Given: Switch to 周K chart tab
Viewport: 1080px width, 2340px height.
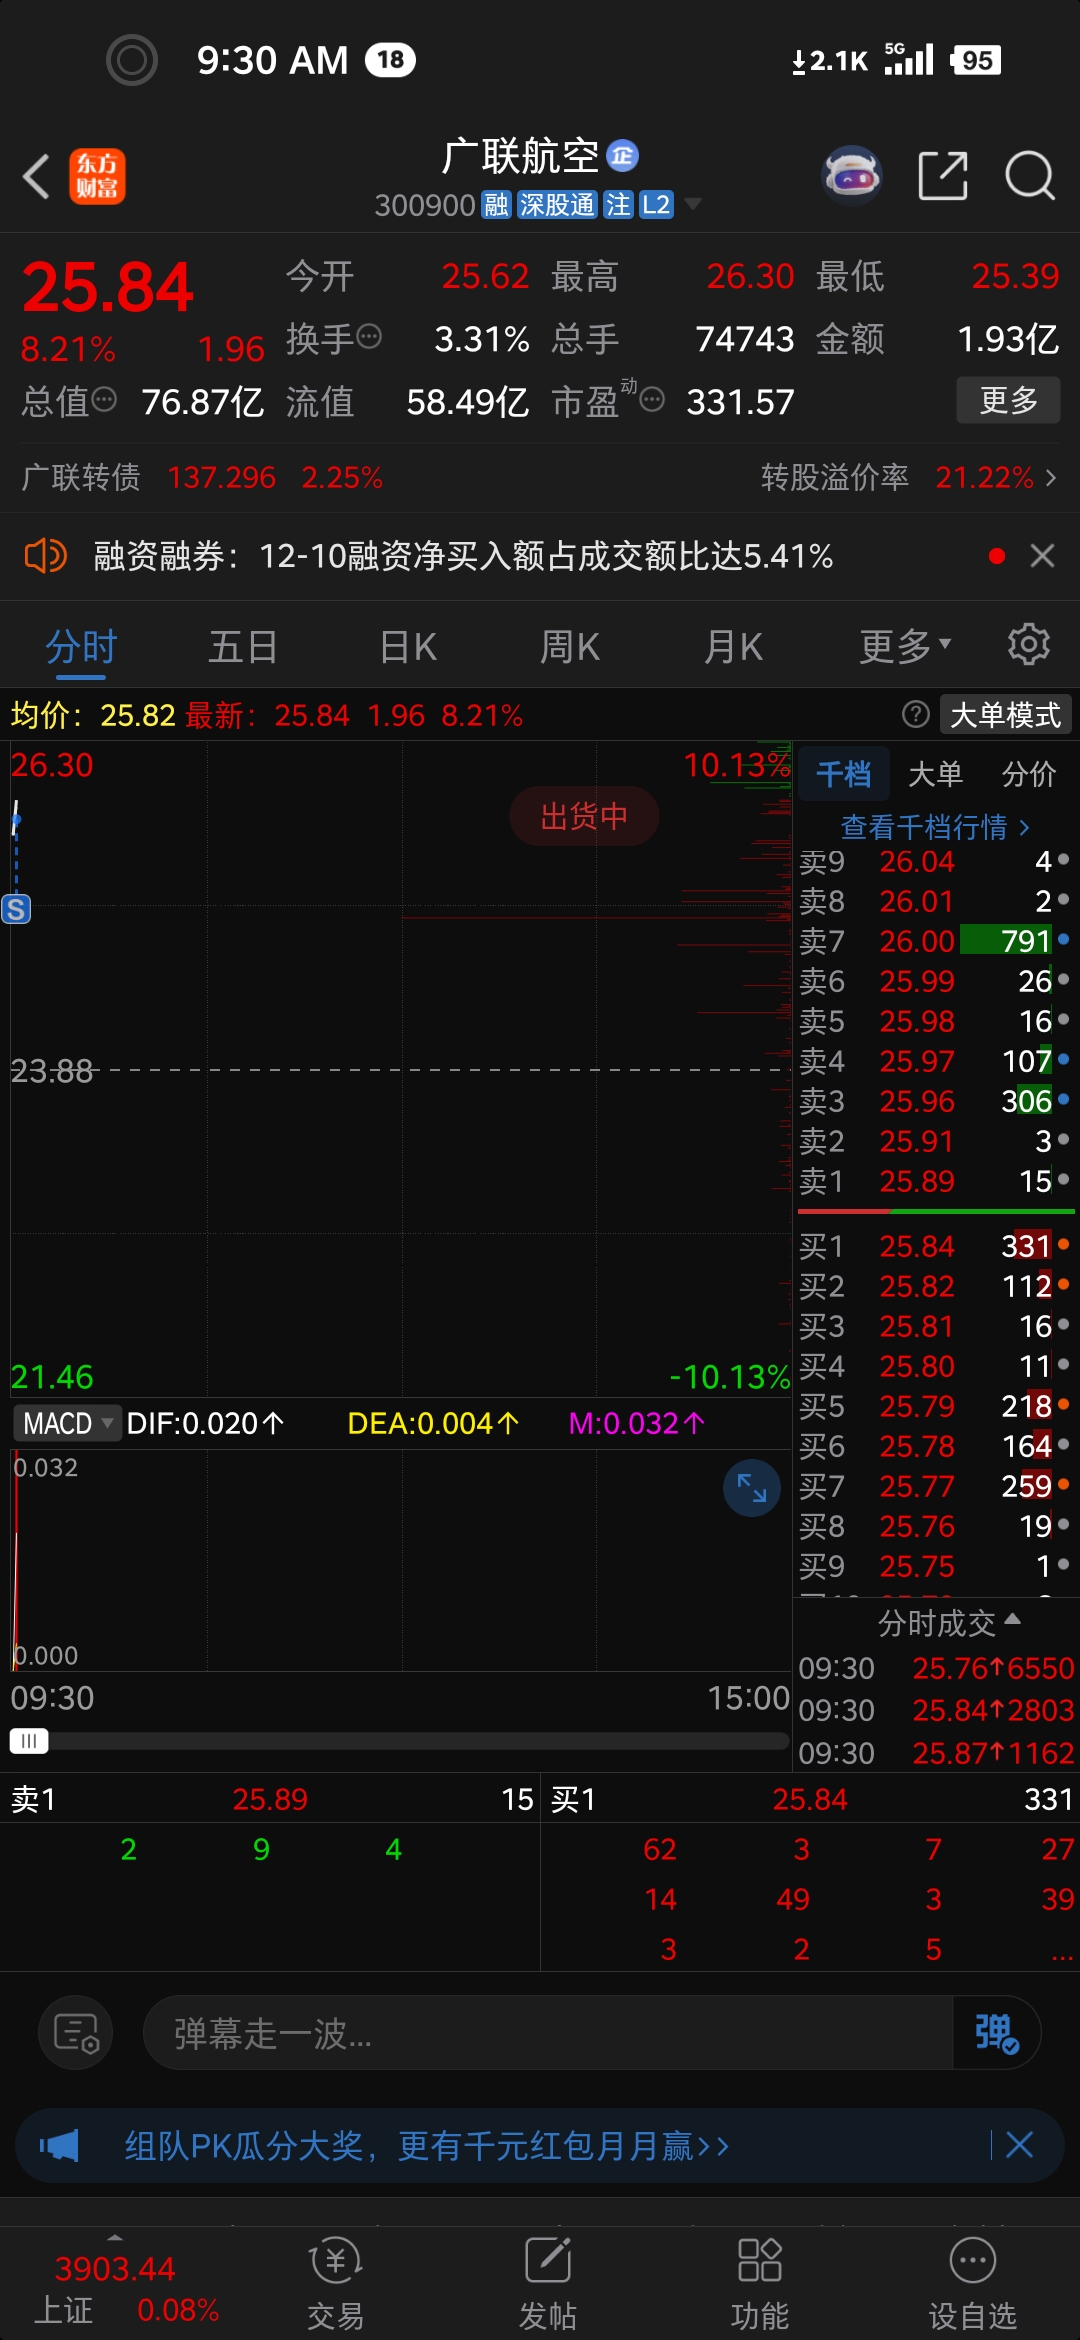Looking at the screenshot, I should coord(570,647).
